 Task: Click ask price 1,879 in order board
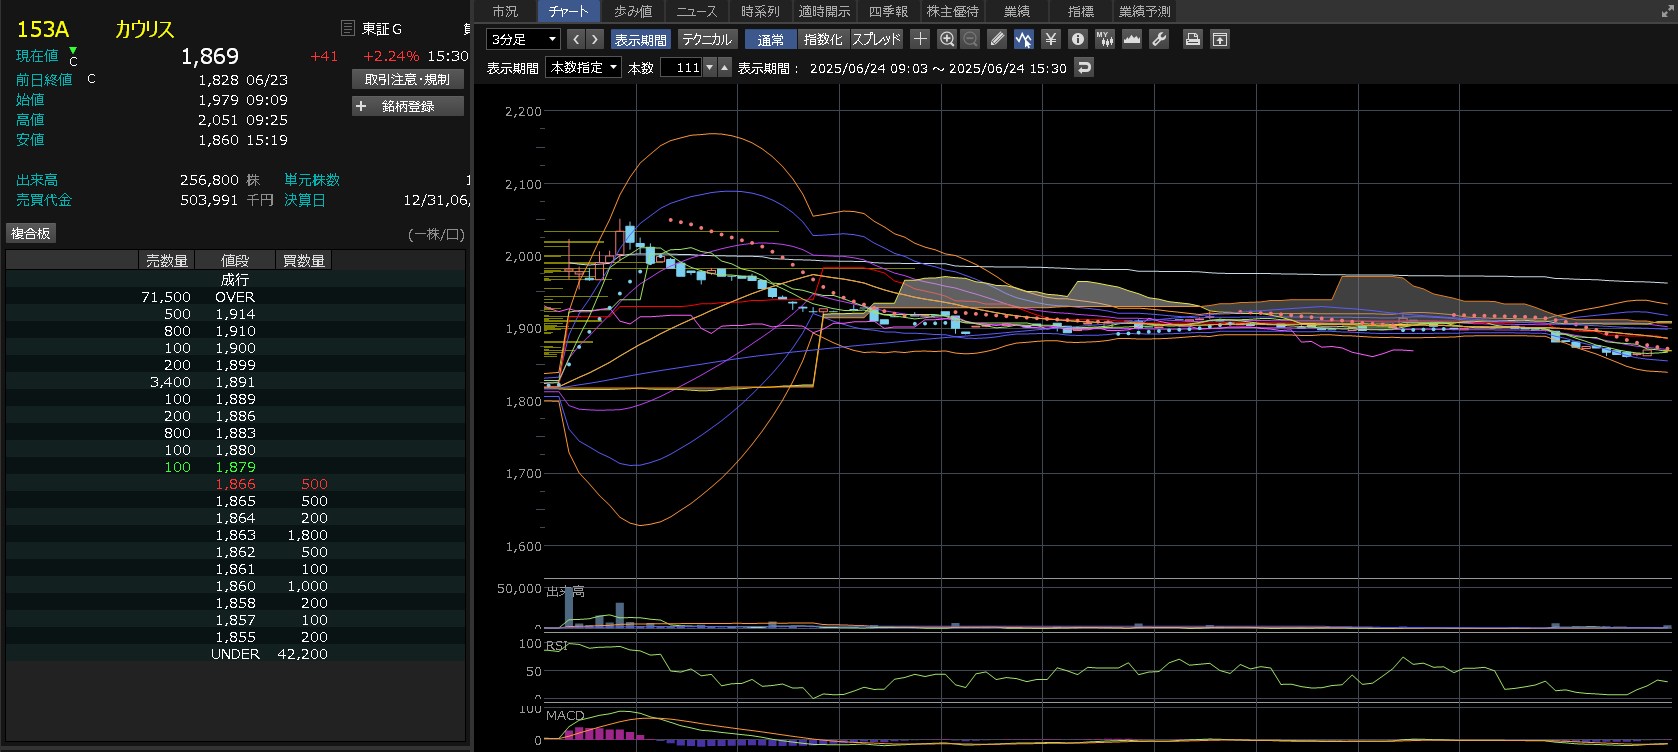point(235,467)
